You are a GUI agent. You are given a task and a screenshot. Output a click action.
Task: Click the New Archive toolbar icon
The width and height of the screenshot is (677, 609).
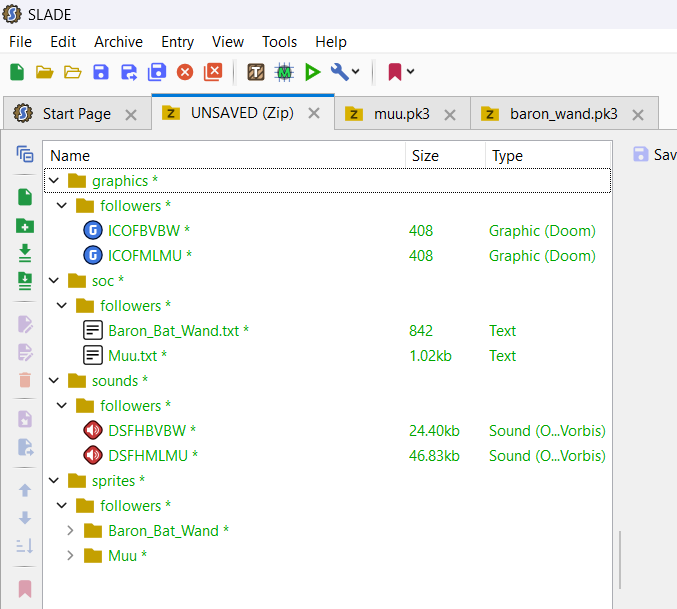click(17, 72)
